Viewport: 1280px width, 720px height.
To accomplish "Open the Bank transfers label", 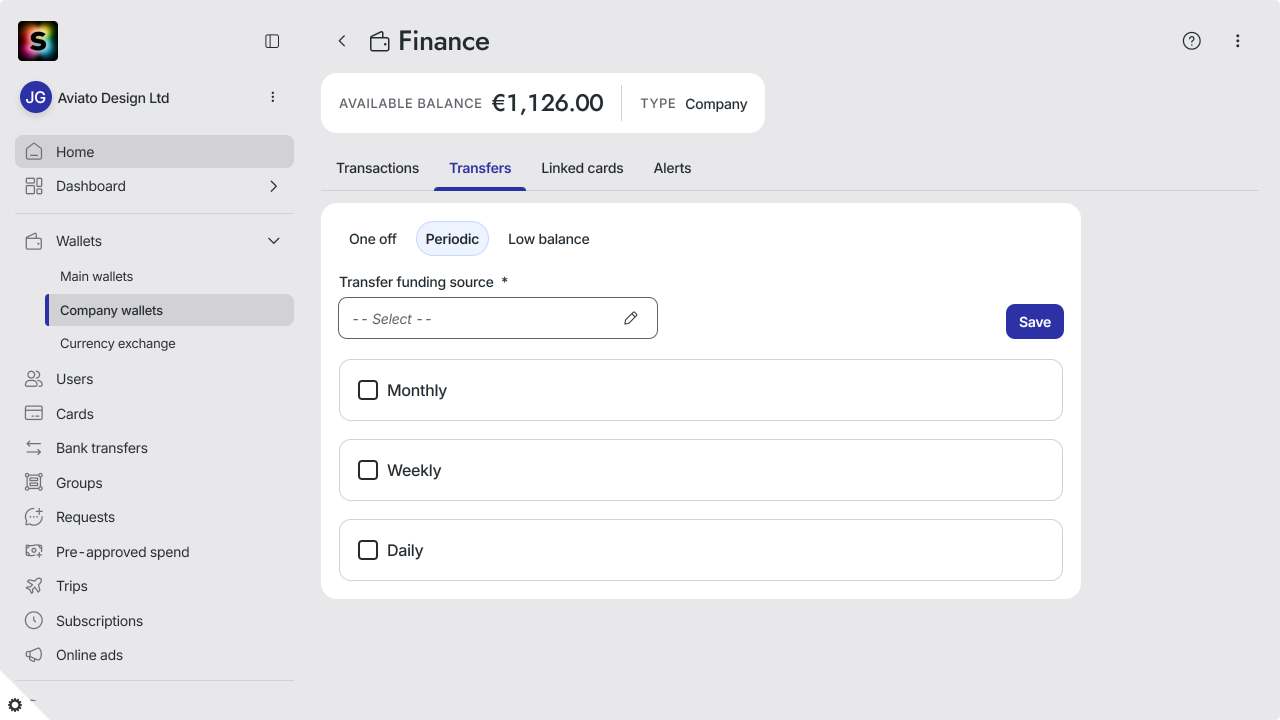I will pyautogui.click(x=102, y=448).
